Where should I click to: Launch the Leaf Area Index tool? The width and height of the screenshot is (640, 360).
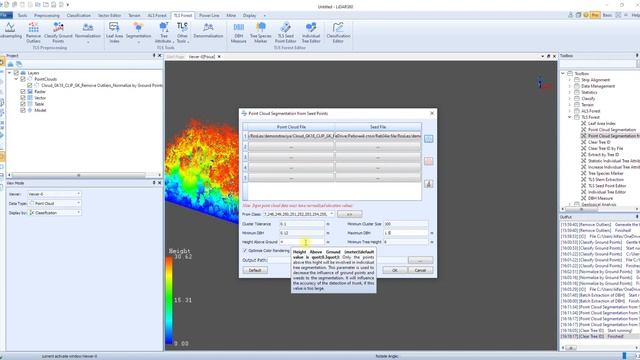point(114,33)
